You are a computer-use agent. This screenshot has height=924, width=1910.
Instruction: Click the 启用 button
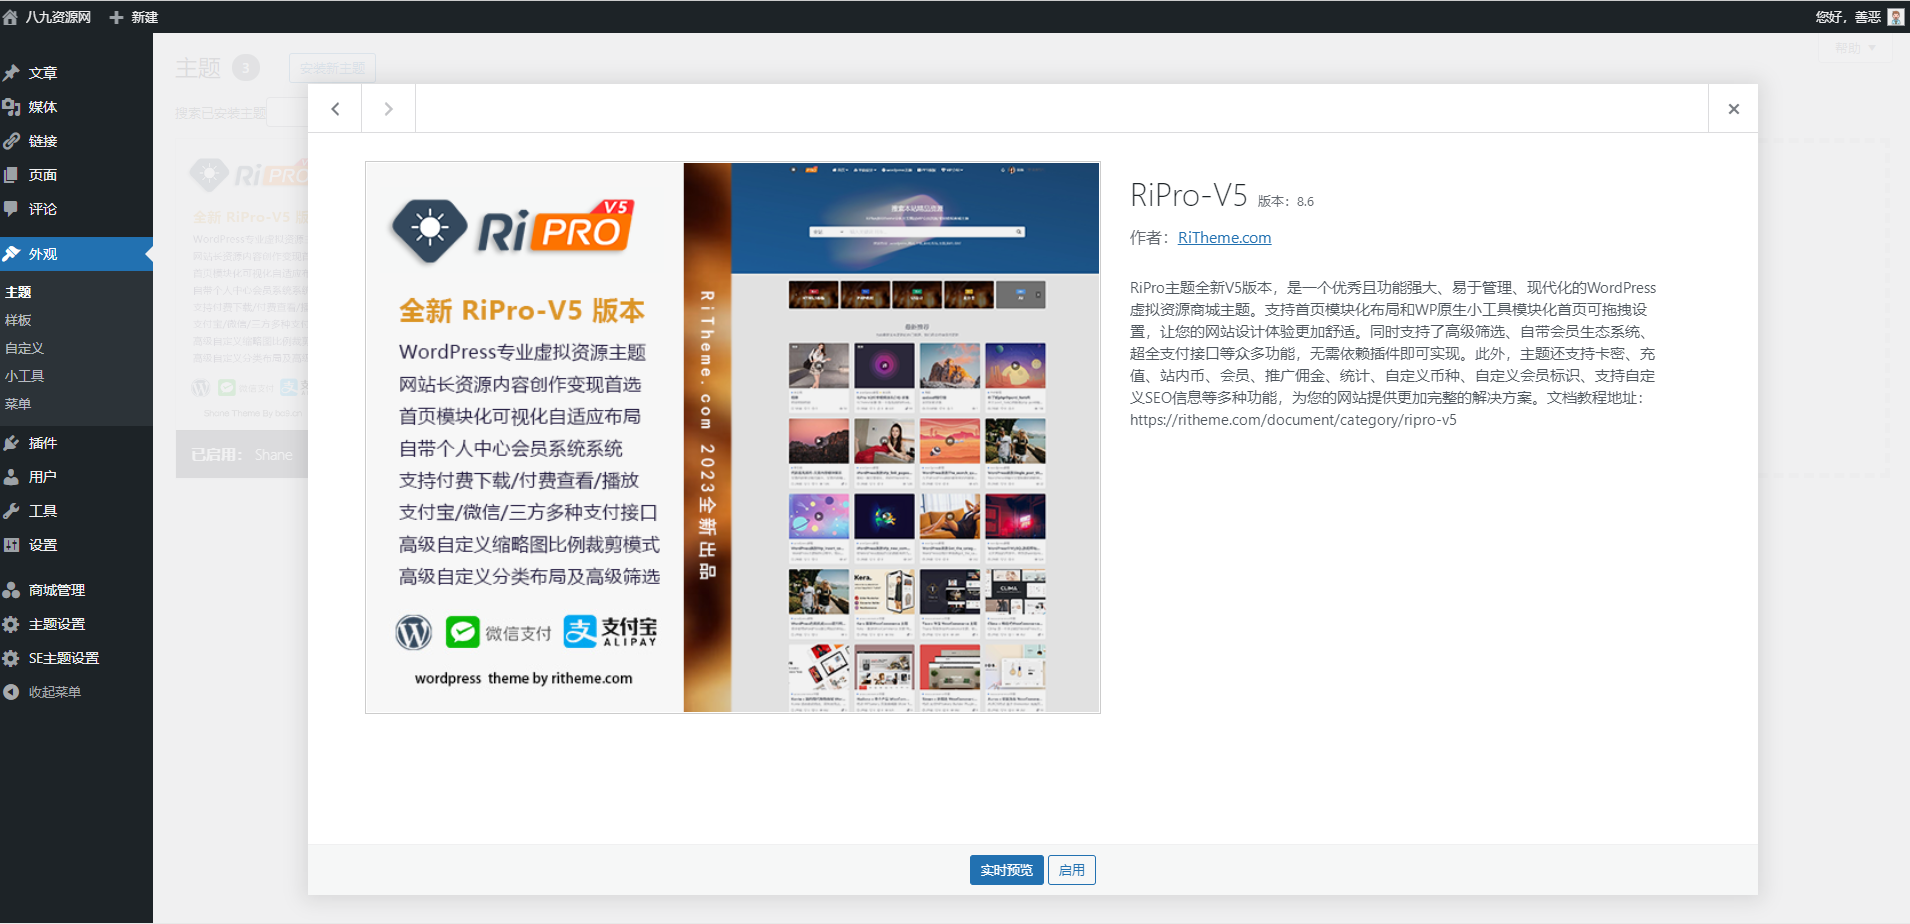click(x=1072, y=870)
